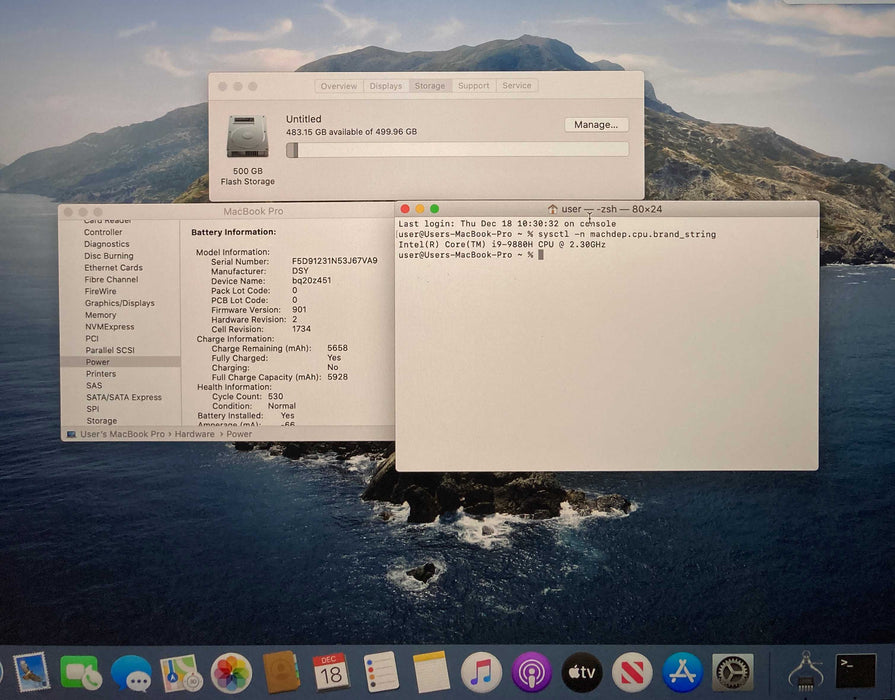Switch to the Overview tab

coord(338,86)
